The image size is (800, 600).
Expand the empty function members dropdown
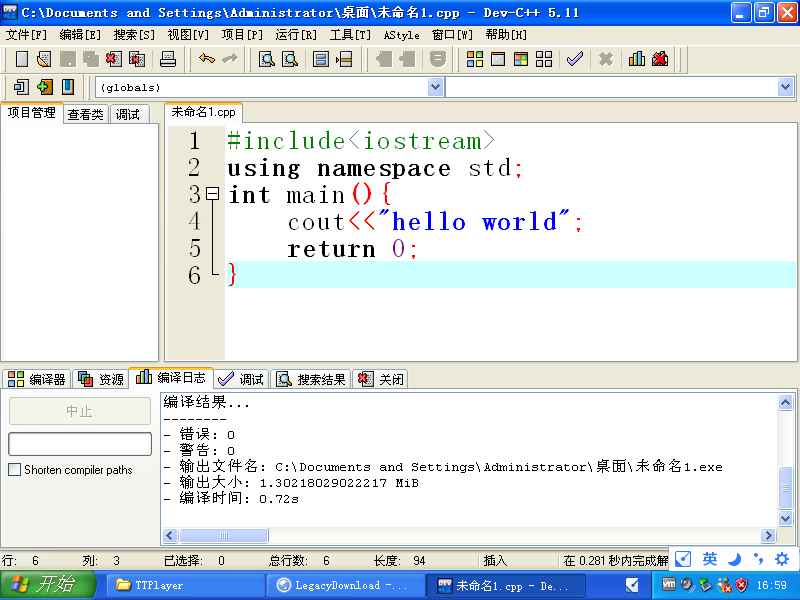(x=785, y=88)
